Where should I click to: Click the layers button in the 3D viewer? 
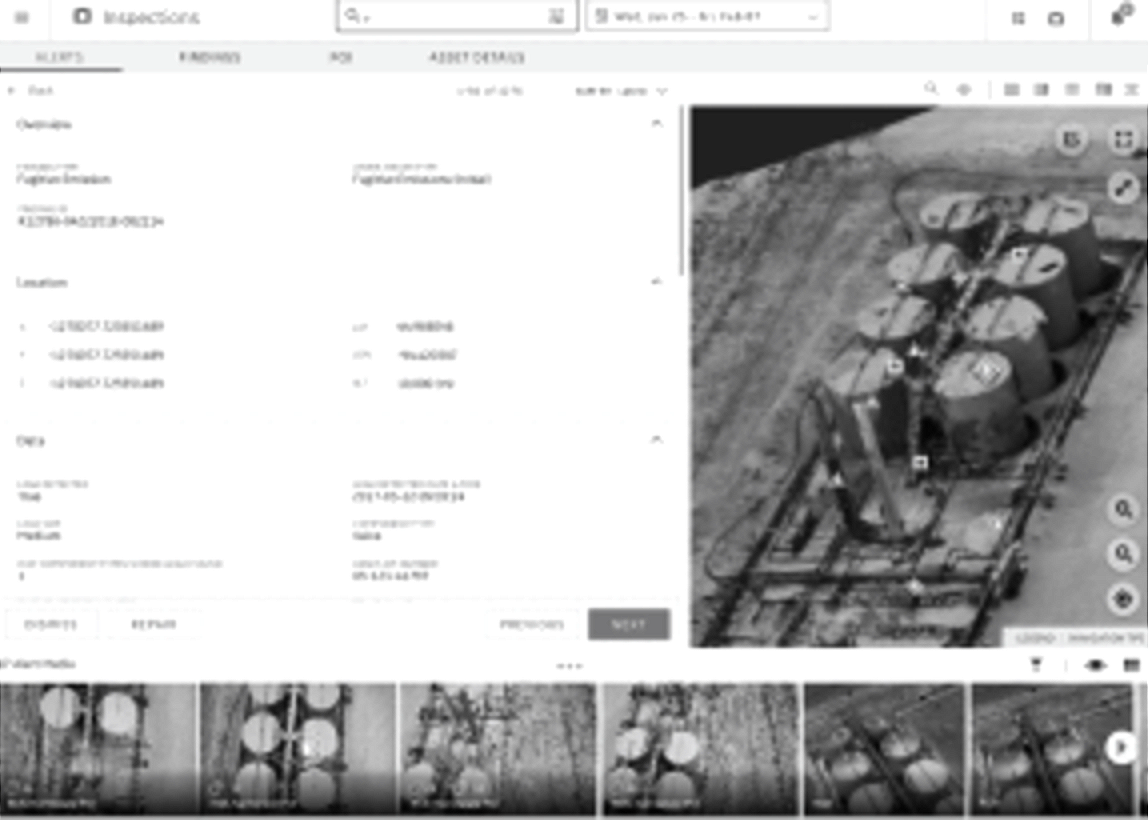point(1072,139)
